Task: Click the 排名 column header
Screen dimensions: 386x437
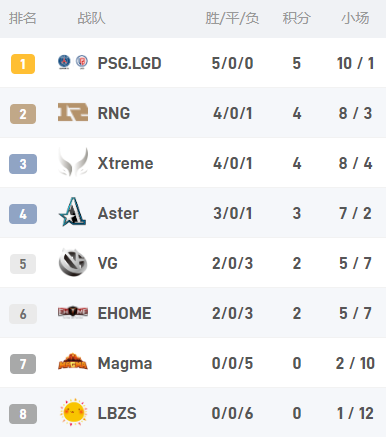Action: coord(23,18)
